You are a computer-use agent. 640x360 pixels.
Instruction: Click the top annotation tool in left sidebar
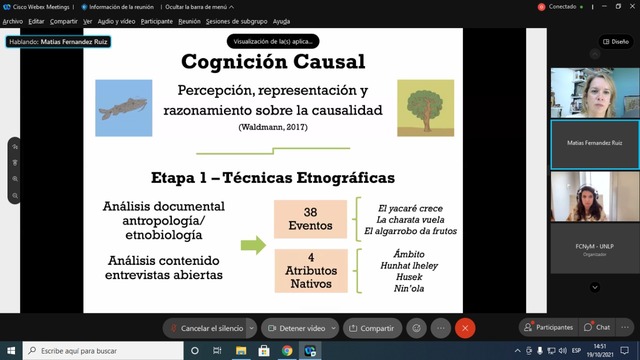(x=15, y=147)
